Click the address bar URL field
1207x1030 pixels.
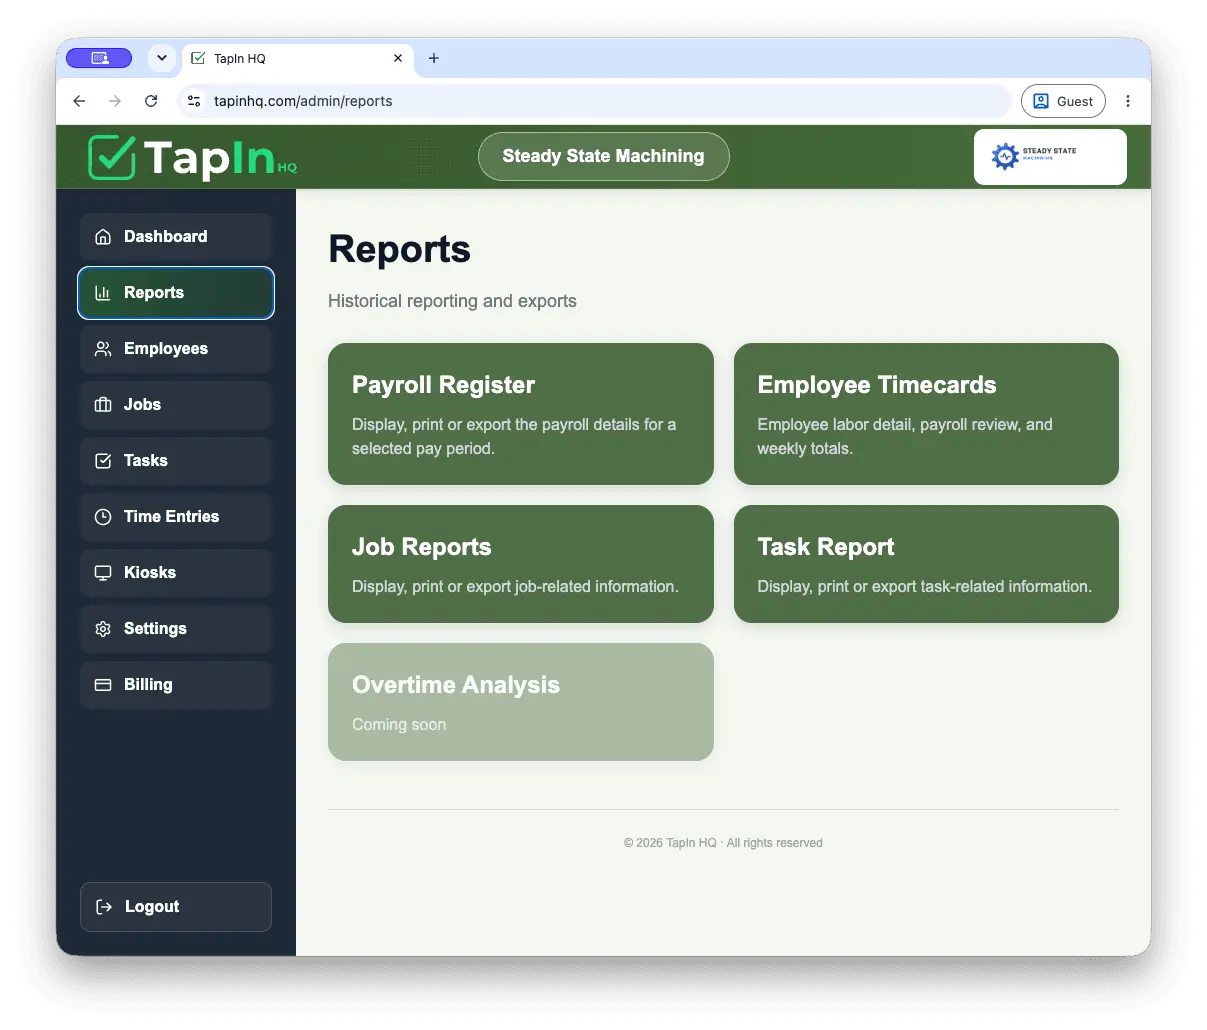pyautogui.click(x=594, y=101)
